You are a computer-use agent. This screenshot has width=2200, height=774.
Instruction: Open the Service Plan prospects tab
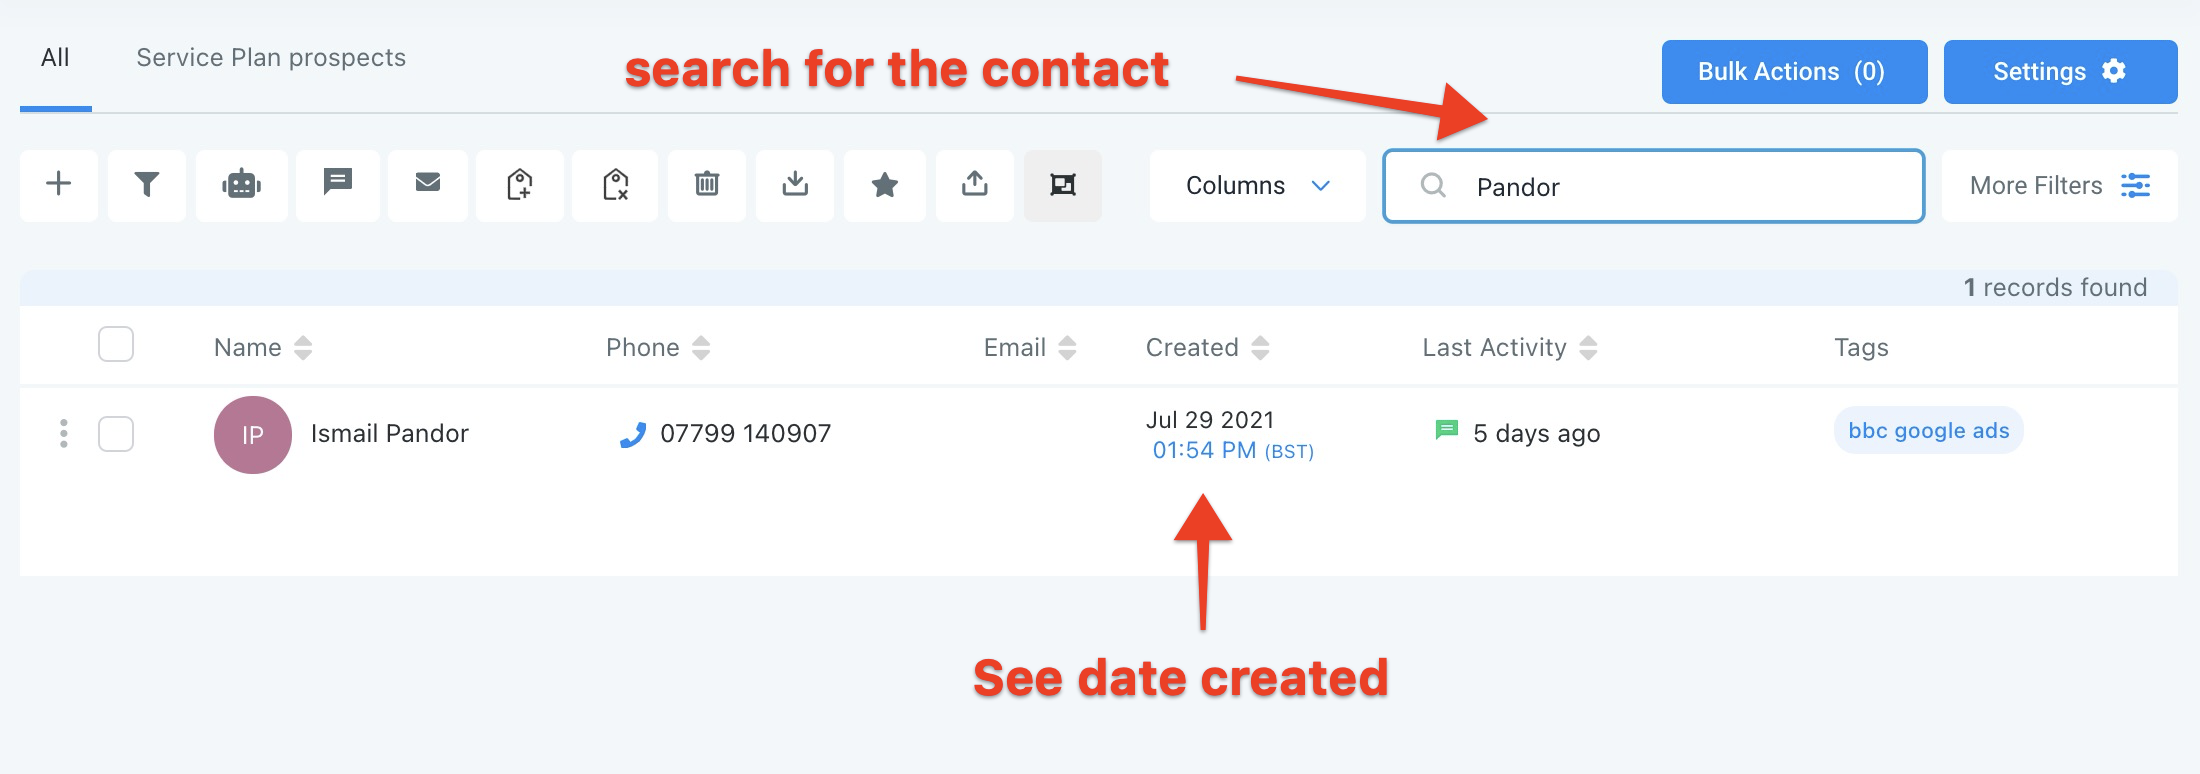[x=271, y=58]
